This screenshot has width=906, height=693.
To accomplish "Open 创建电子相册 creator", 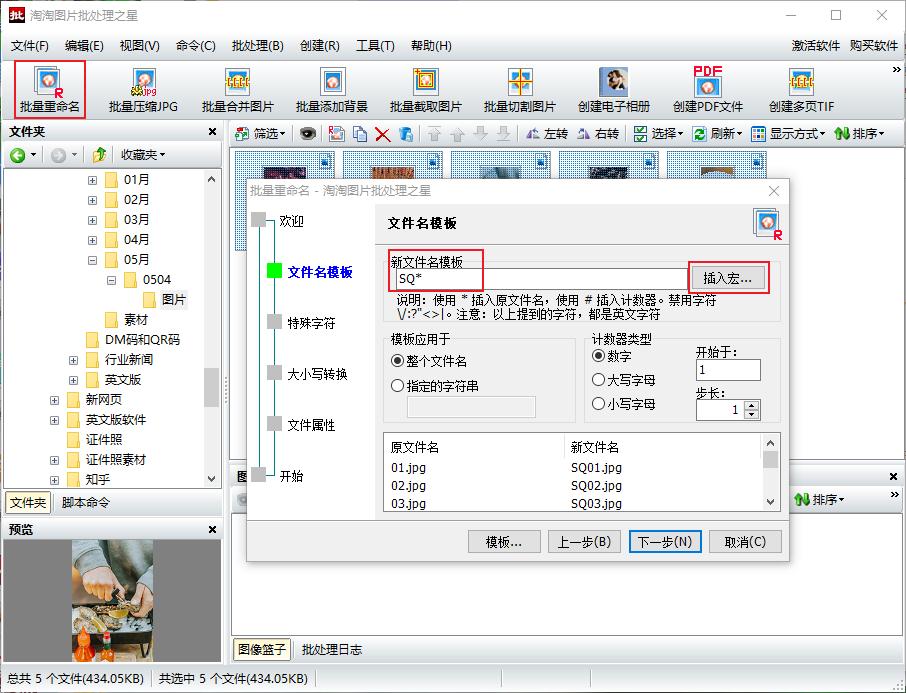I will point(613,88).
